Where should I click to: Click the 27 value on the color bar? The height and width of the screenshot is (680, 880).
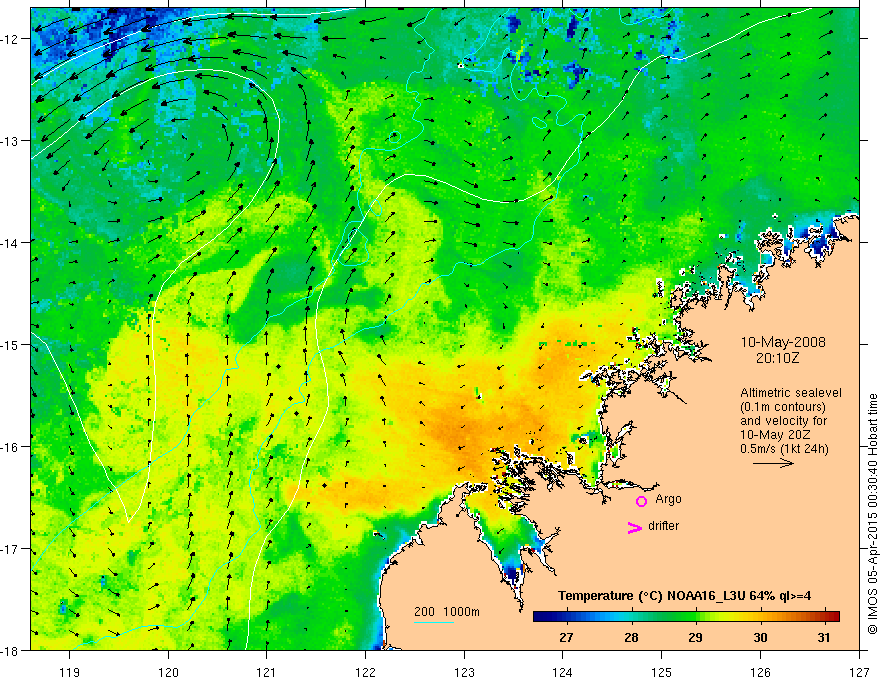566,637
